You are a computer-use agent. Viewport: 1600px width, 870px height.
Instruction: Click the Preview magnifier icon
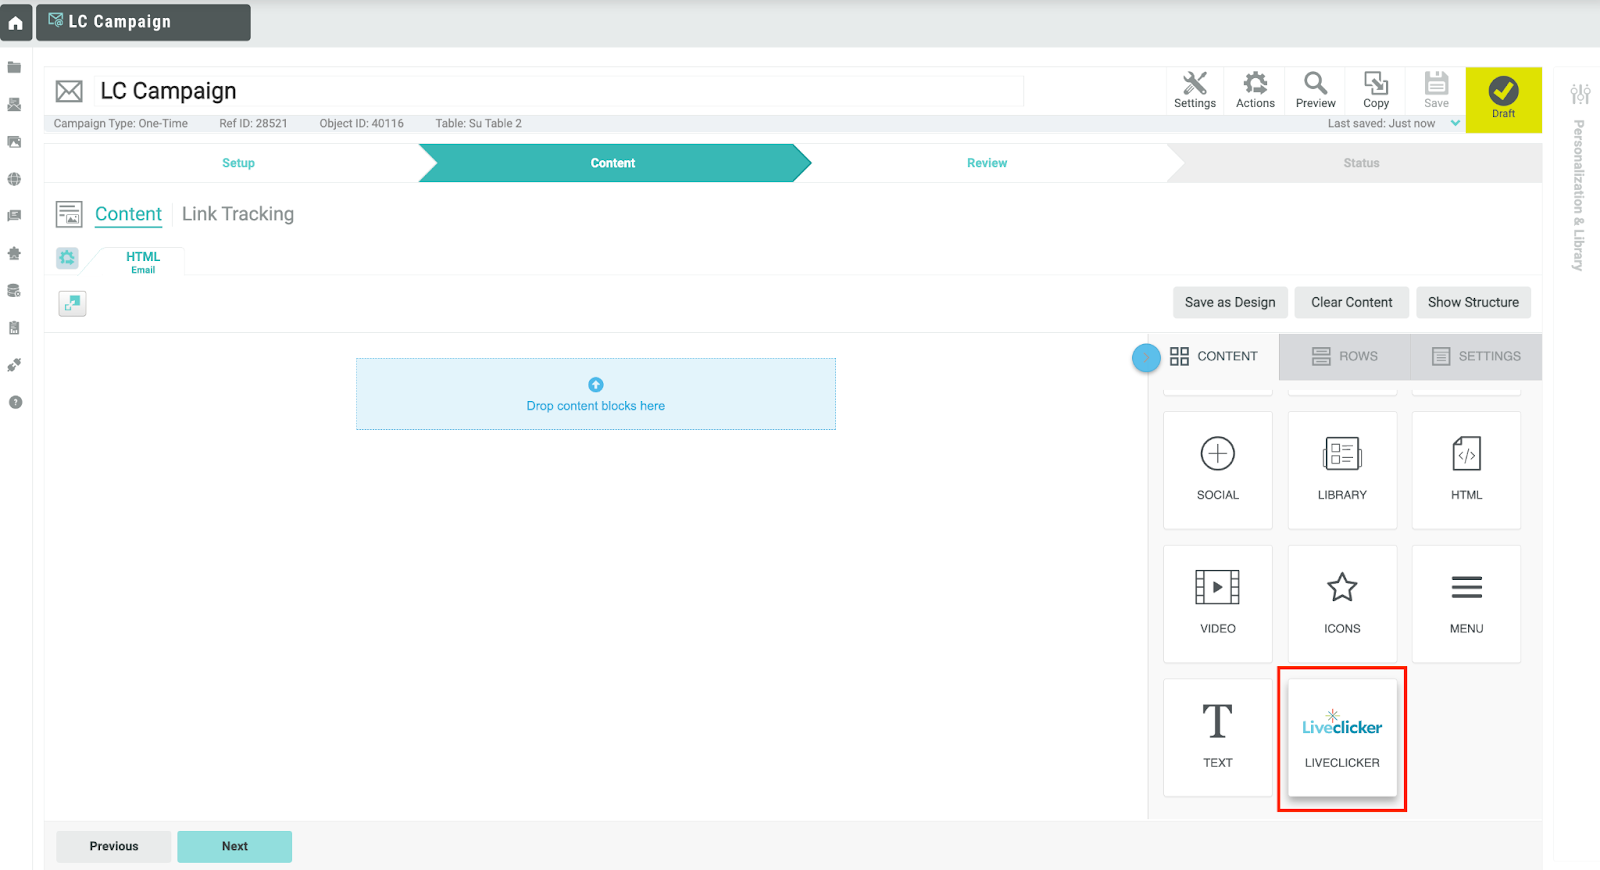coord(1315,89)
